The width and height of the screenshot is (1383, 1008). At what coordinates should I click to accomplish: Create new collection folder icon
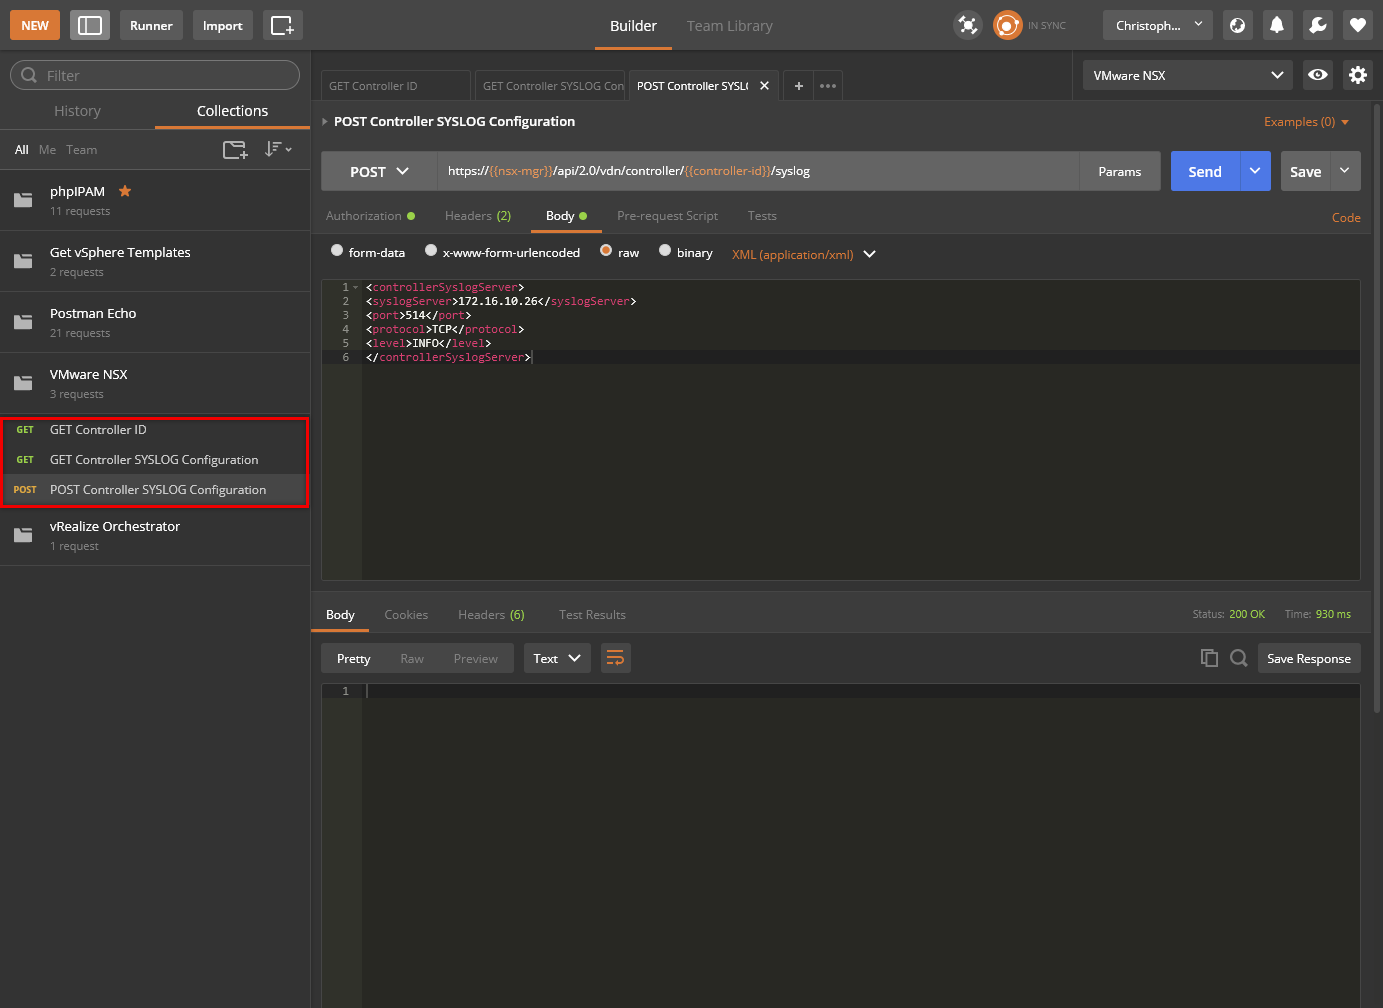pos(235,150)
